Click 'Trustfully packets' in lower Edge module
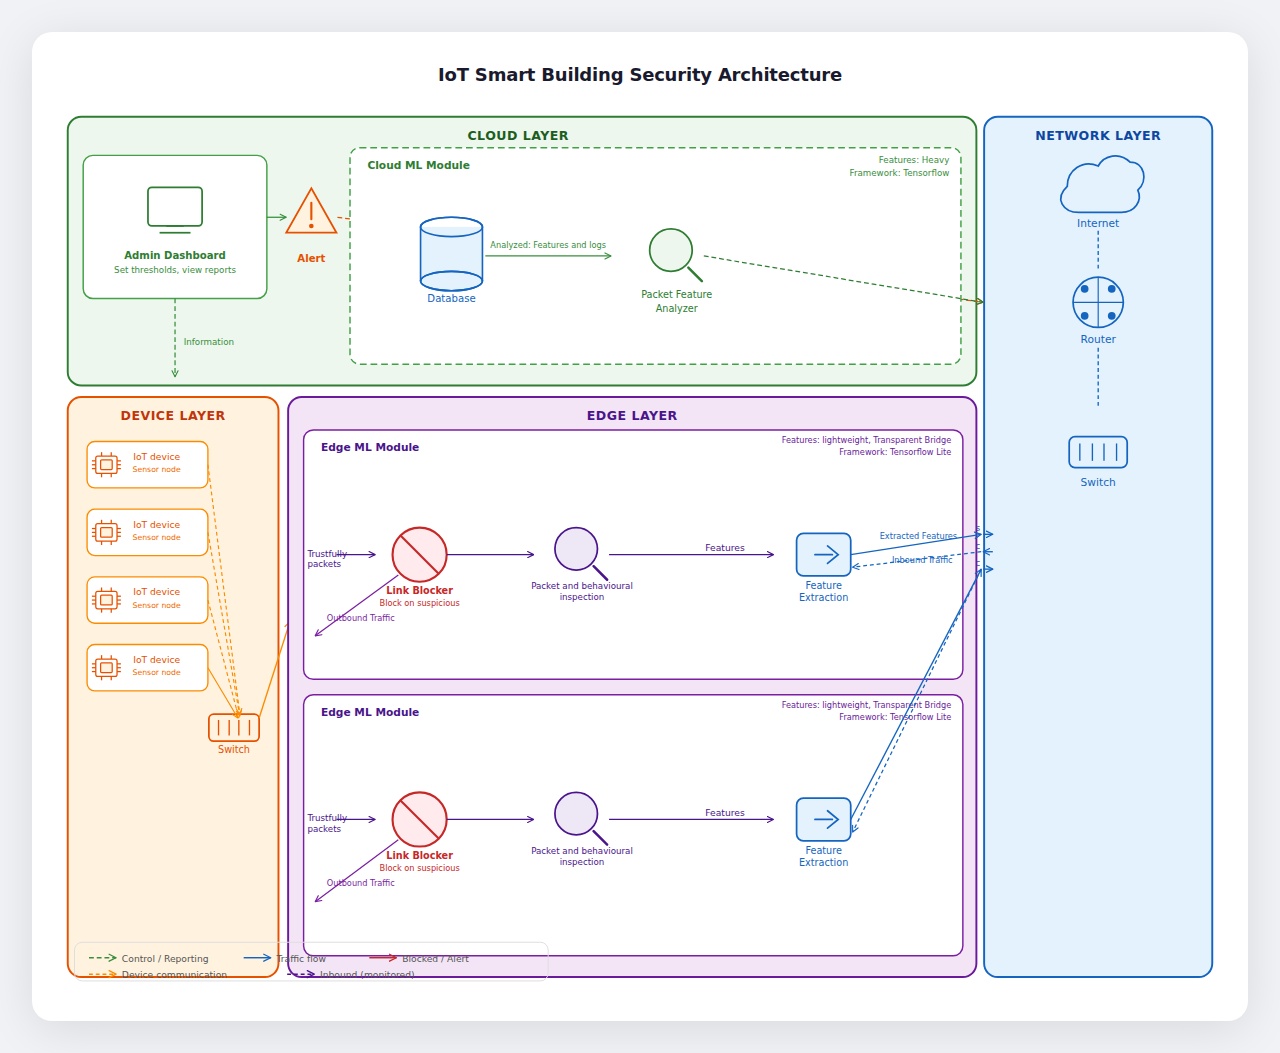The image size is (1280, 1053). (x=327, y=824)
